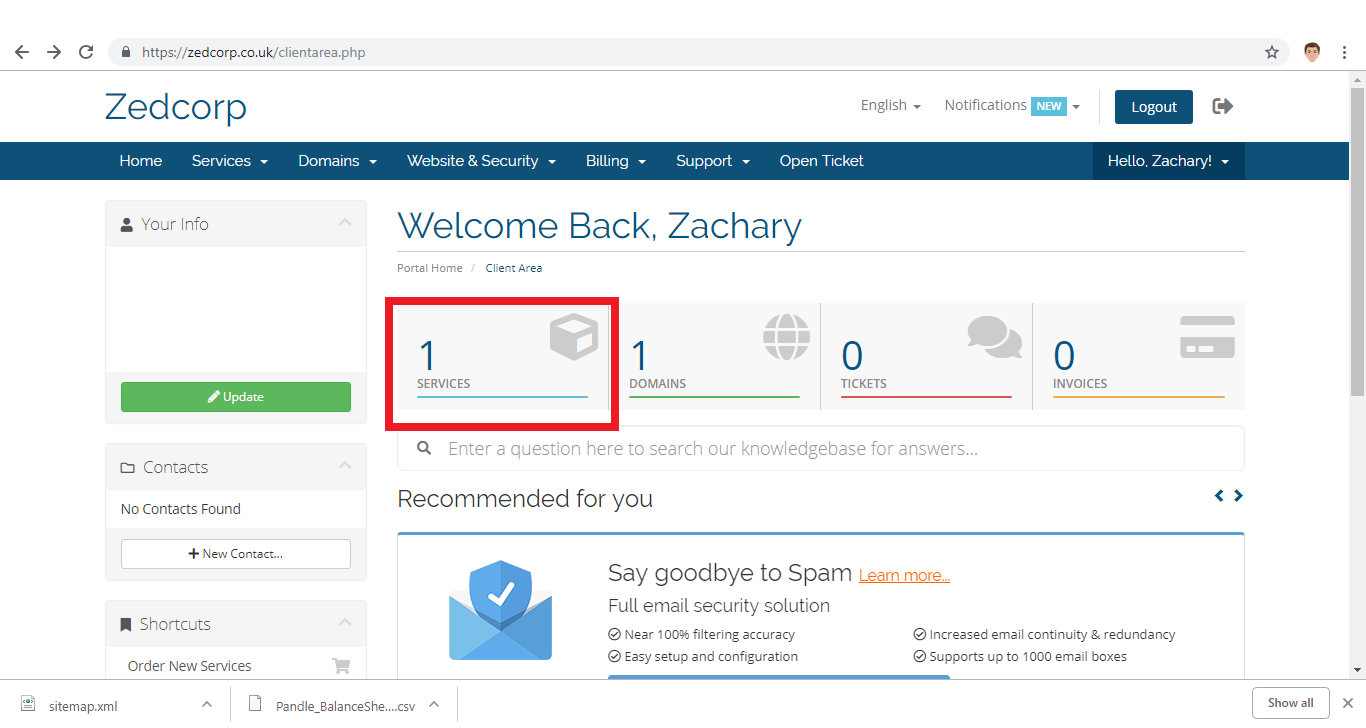1366x728 pixels.
Task: Click the Logout button
Action: tap(1154, 107)
